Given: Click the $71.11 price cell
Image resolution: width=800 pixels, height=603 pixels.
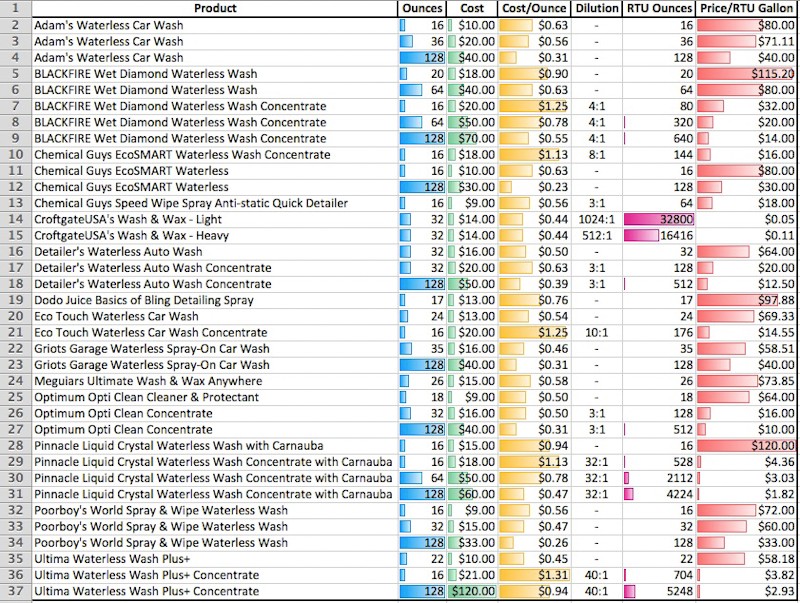Looking at the screenshot, I should pyautogui.click(x=746, y=42).
